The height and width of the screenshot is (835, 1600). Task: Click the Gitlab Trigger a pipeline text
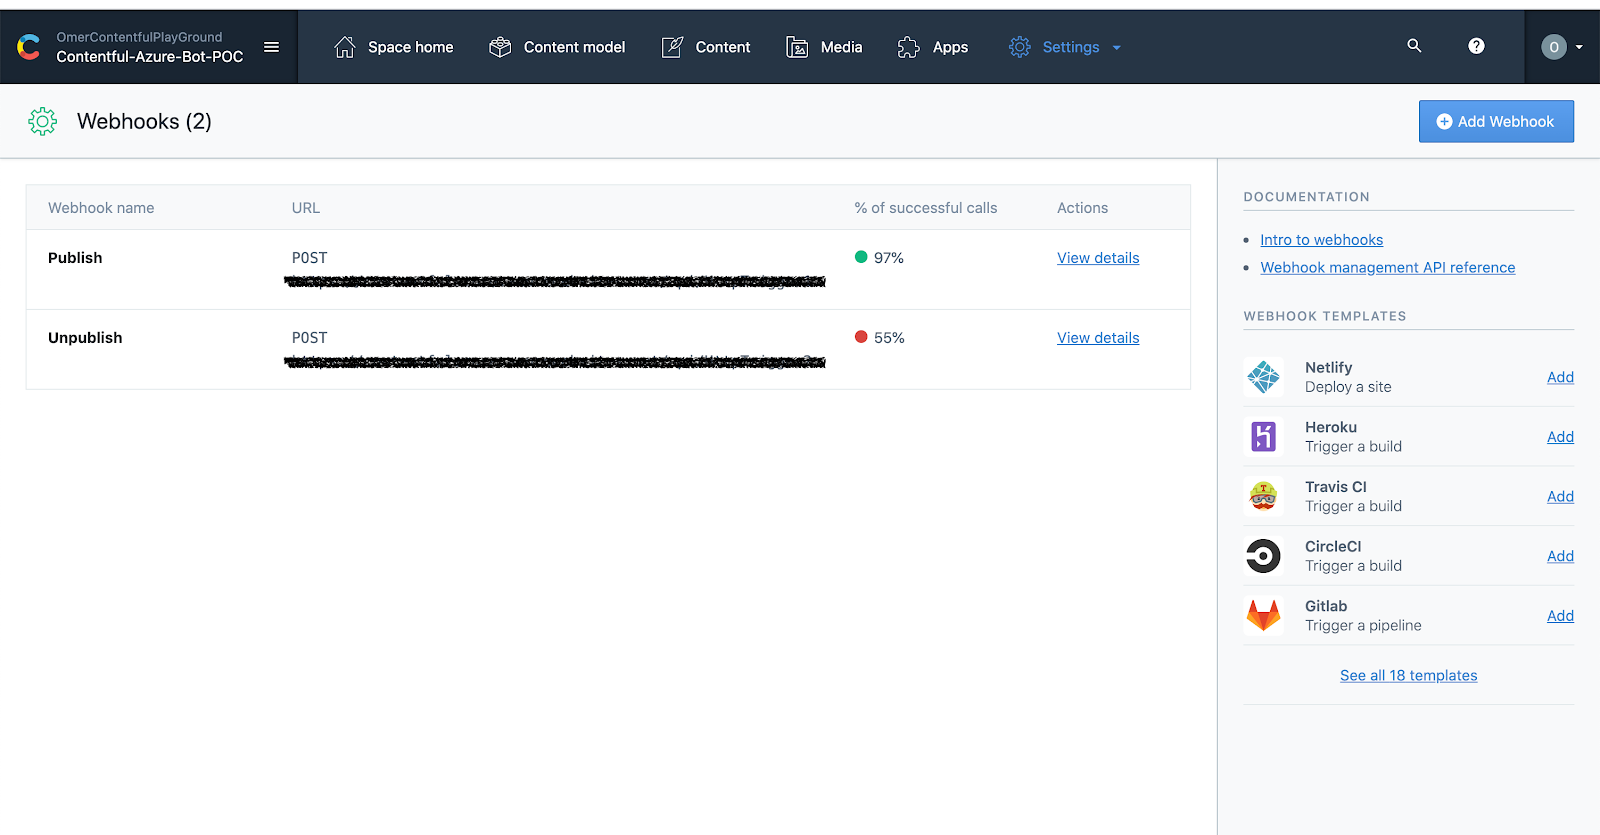(x=1363, y=626)
